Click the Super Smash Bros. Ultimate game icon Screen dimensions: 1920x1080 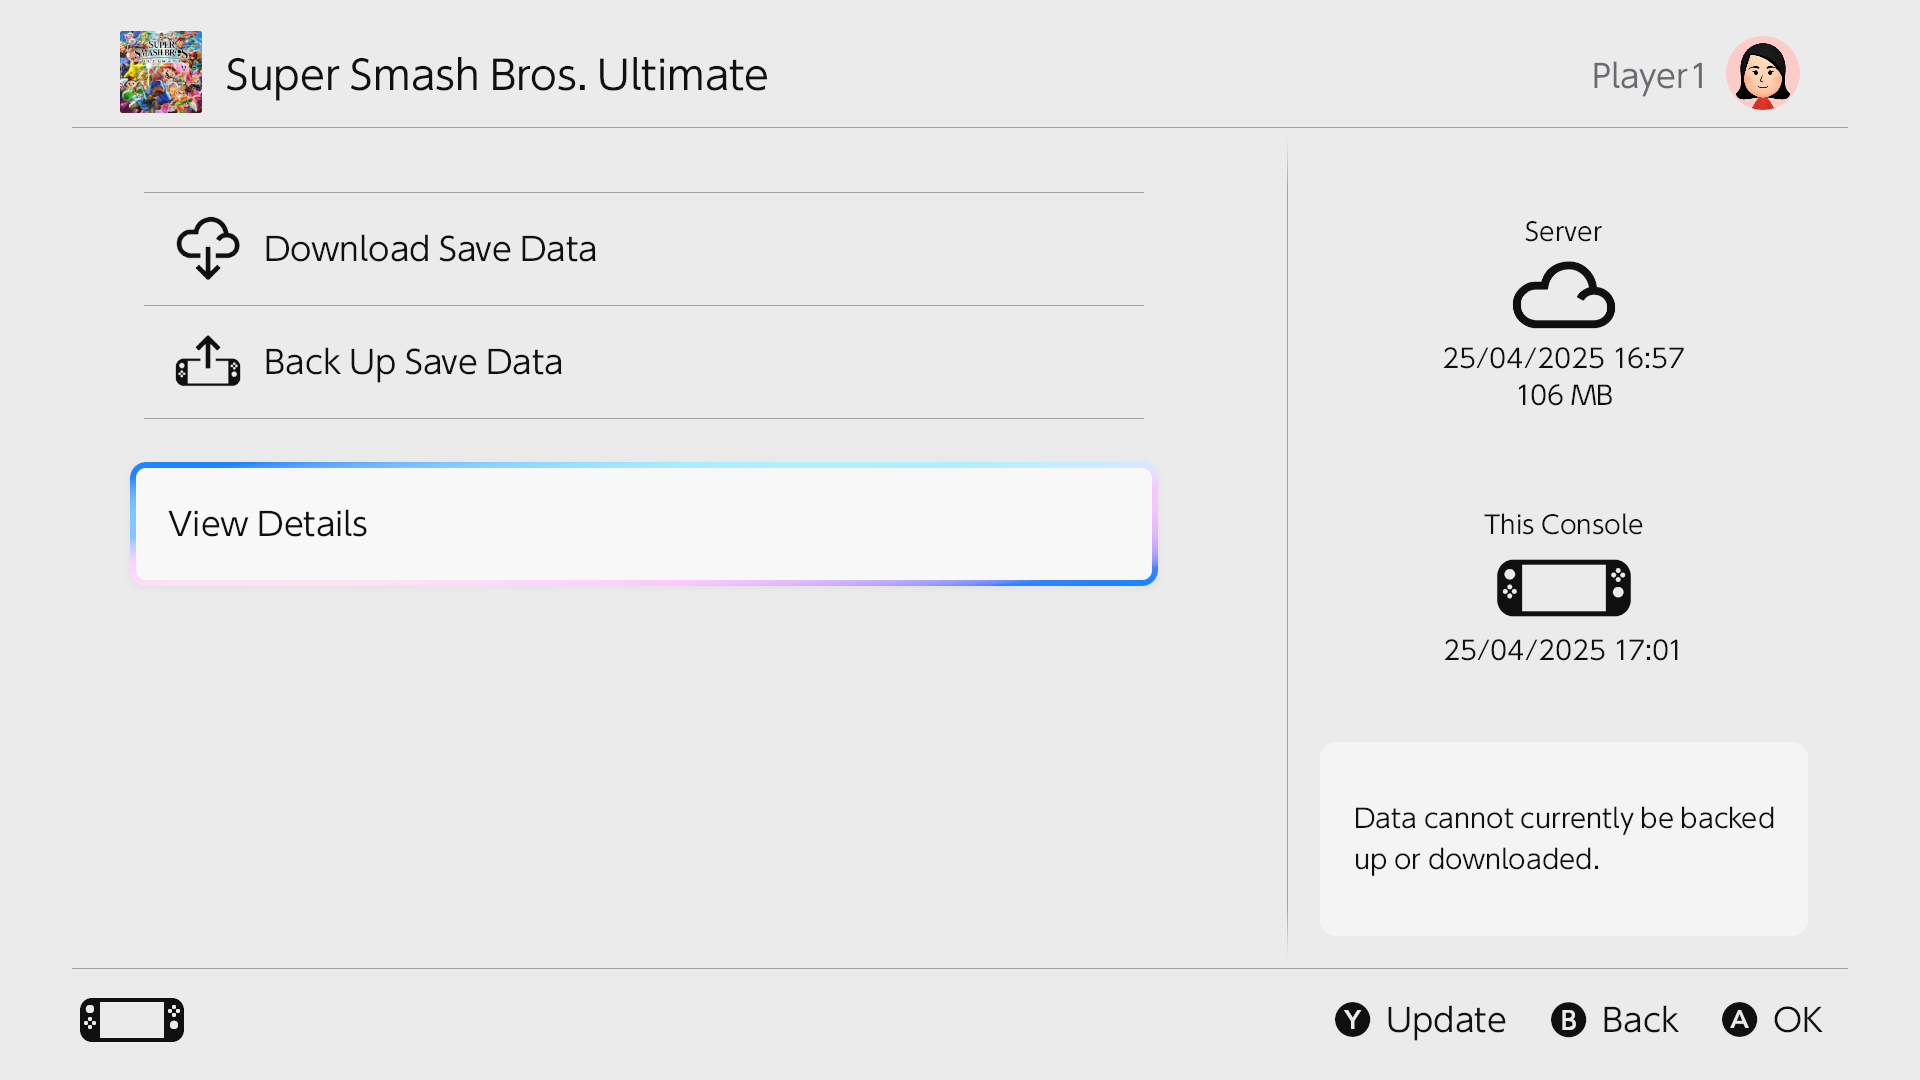point(160,72)
